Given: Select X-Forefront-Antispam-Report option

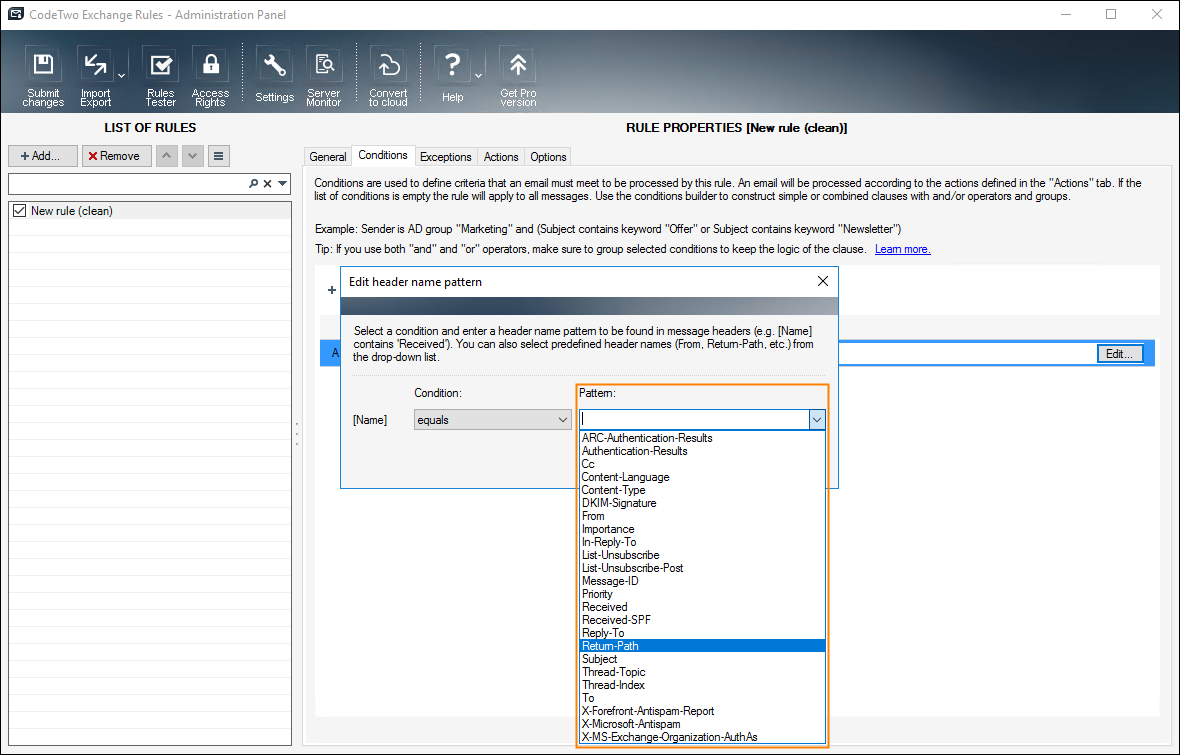Looking at the screenshot, I should [703, 711].
